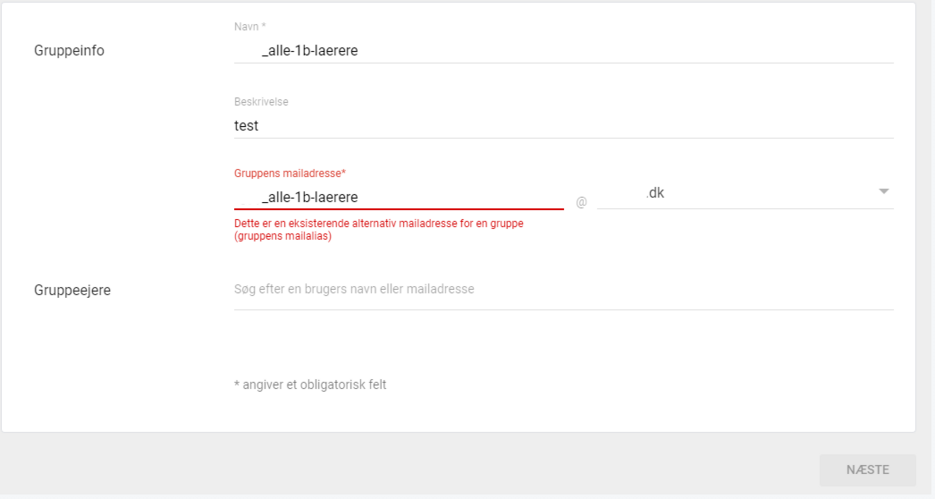Click the "* angiver et obligatorisk felt" note
The height and width of the screenshot is (499, 935).
coord(309,384)
